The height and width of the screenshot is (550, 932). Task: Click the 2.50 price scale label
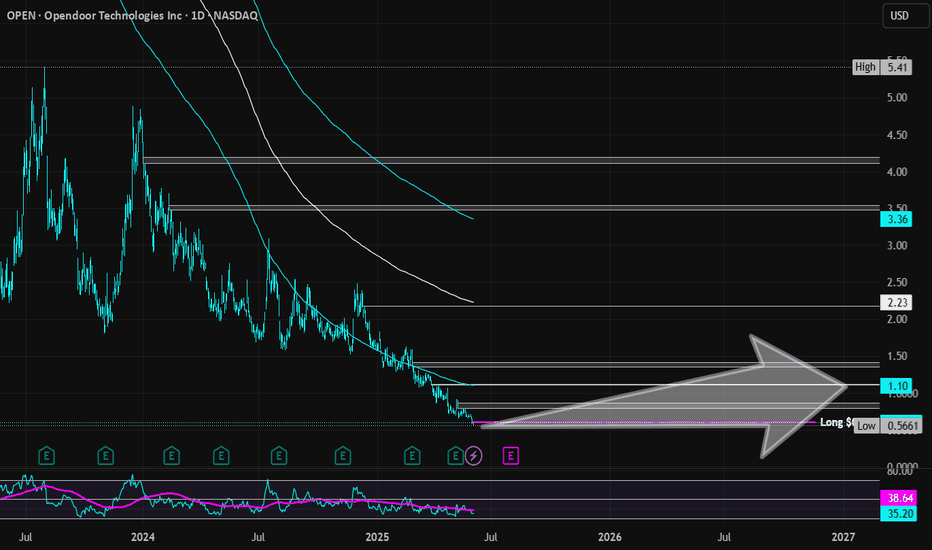pyautogui.click(x=897, y=282)
